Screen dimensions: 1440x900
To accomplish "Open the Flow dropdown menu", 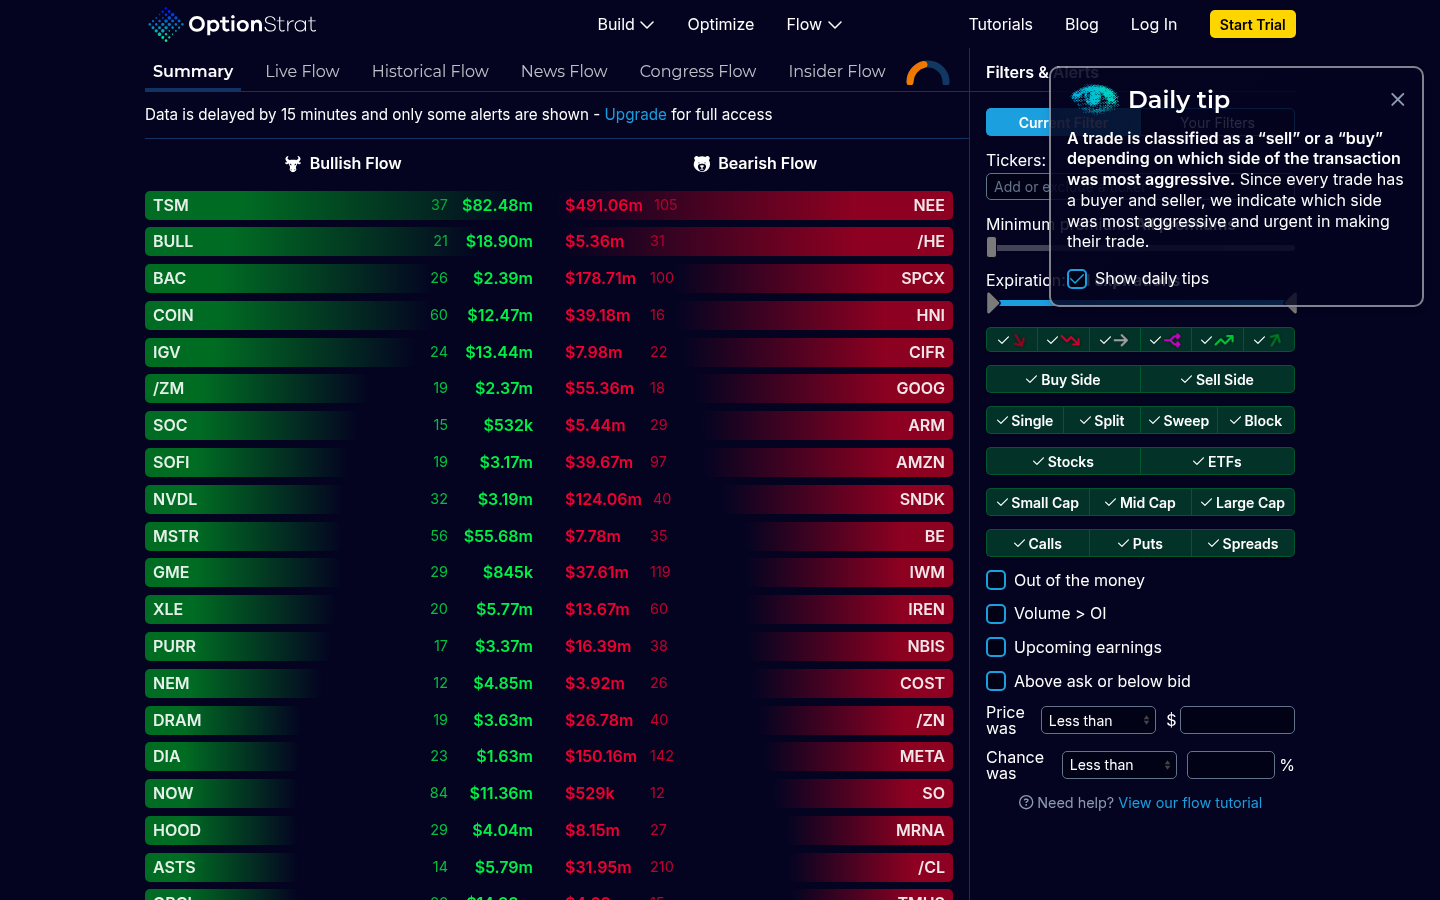I will coord(814,24).
